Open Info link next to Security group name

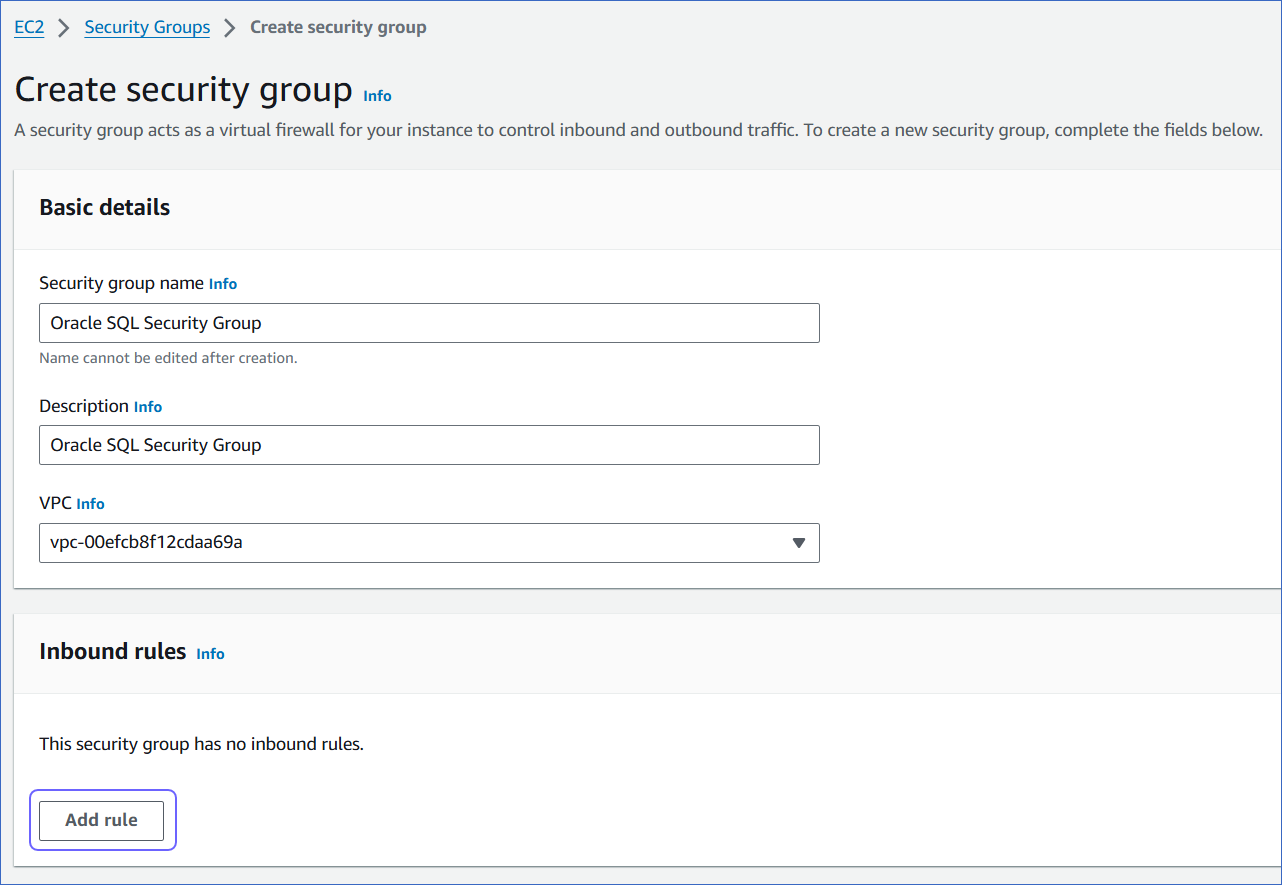coord(223,284)
